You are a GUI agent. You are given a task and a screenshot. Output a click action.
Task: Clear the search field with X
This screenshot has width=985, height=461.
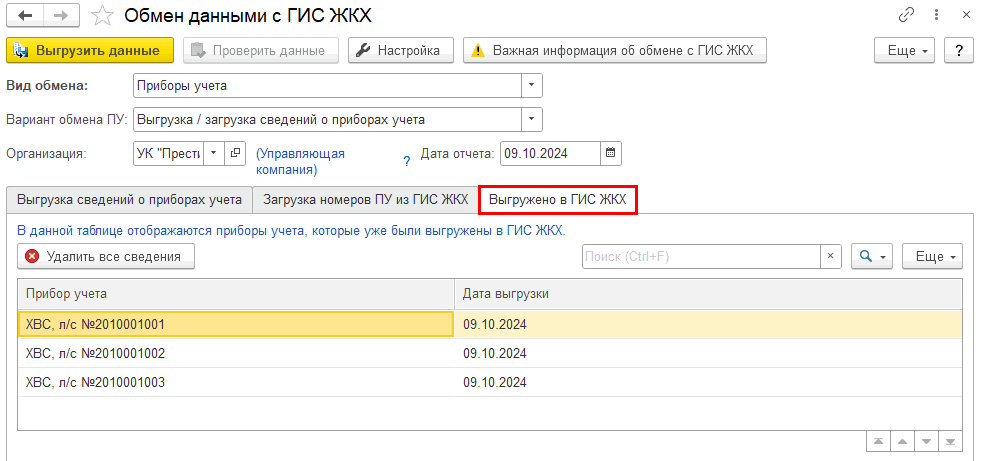(830, 257)
